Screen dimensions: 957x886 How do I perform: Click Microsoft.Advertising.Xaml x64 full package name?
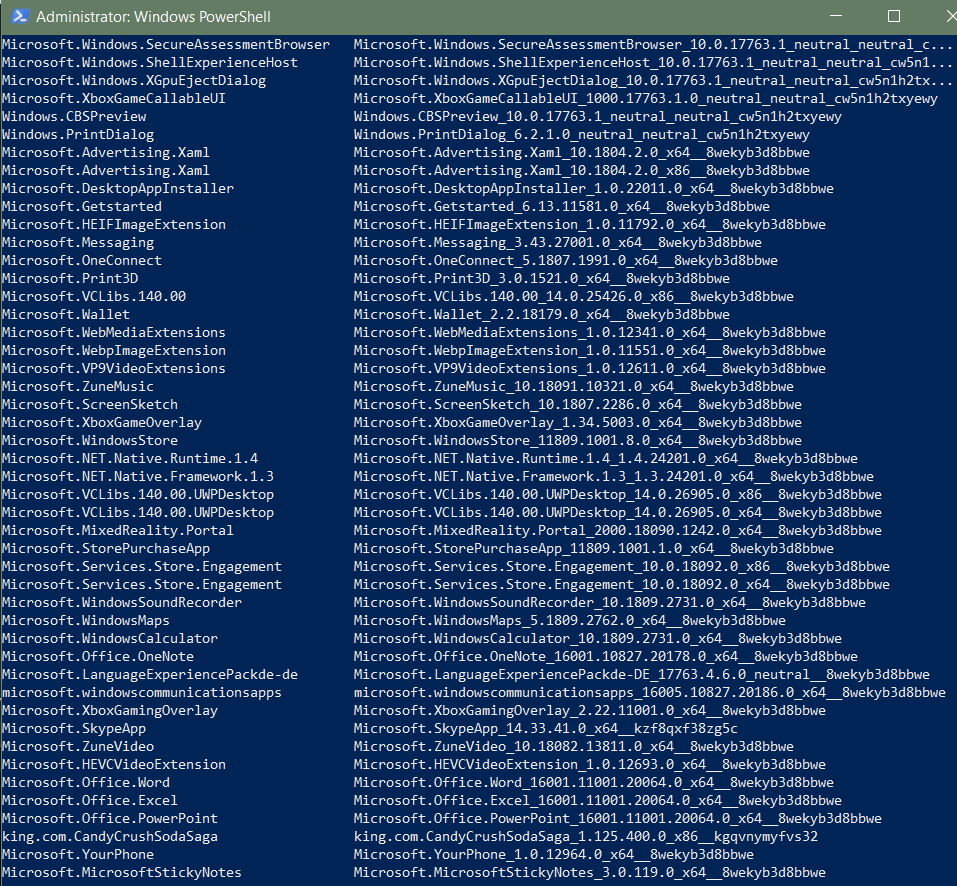click(582, 153)
